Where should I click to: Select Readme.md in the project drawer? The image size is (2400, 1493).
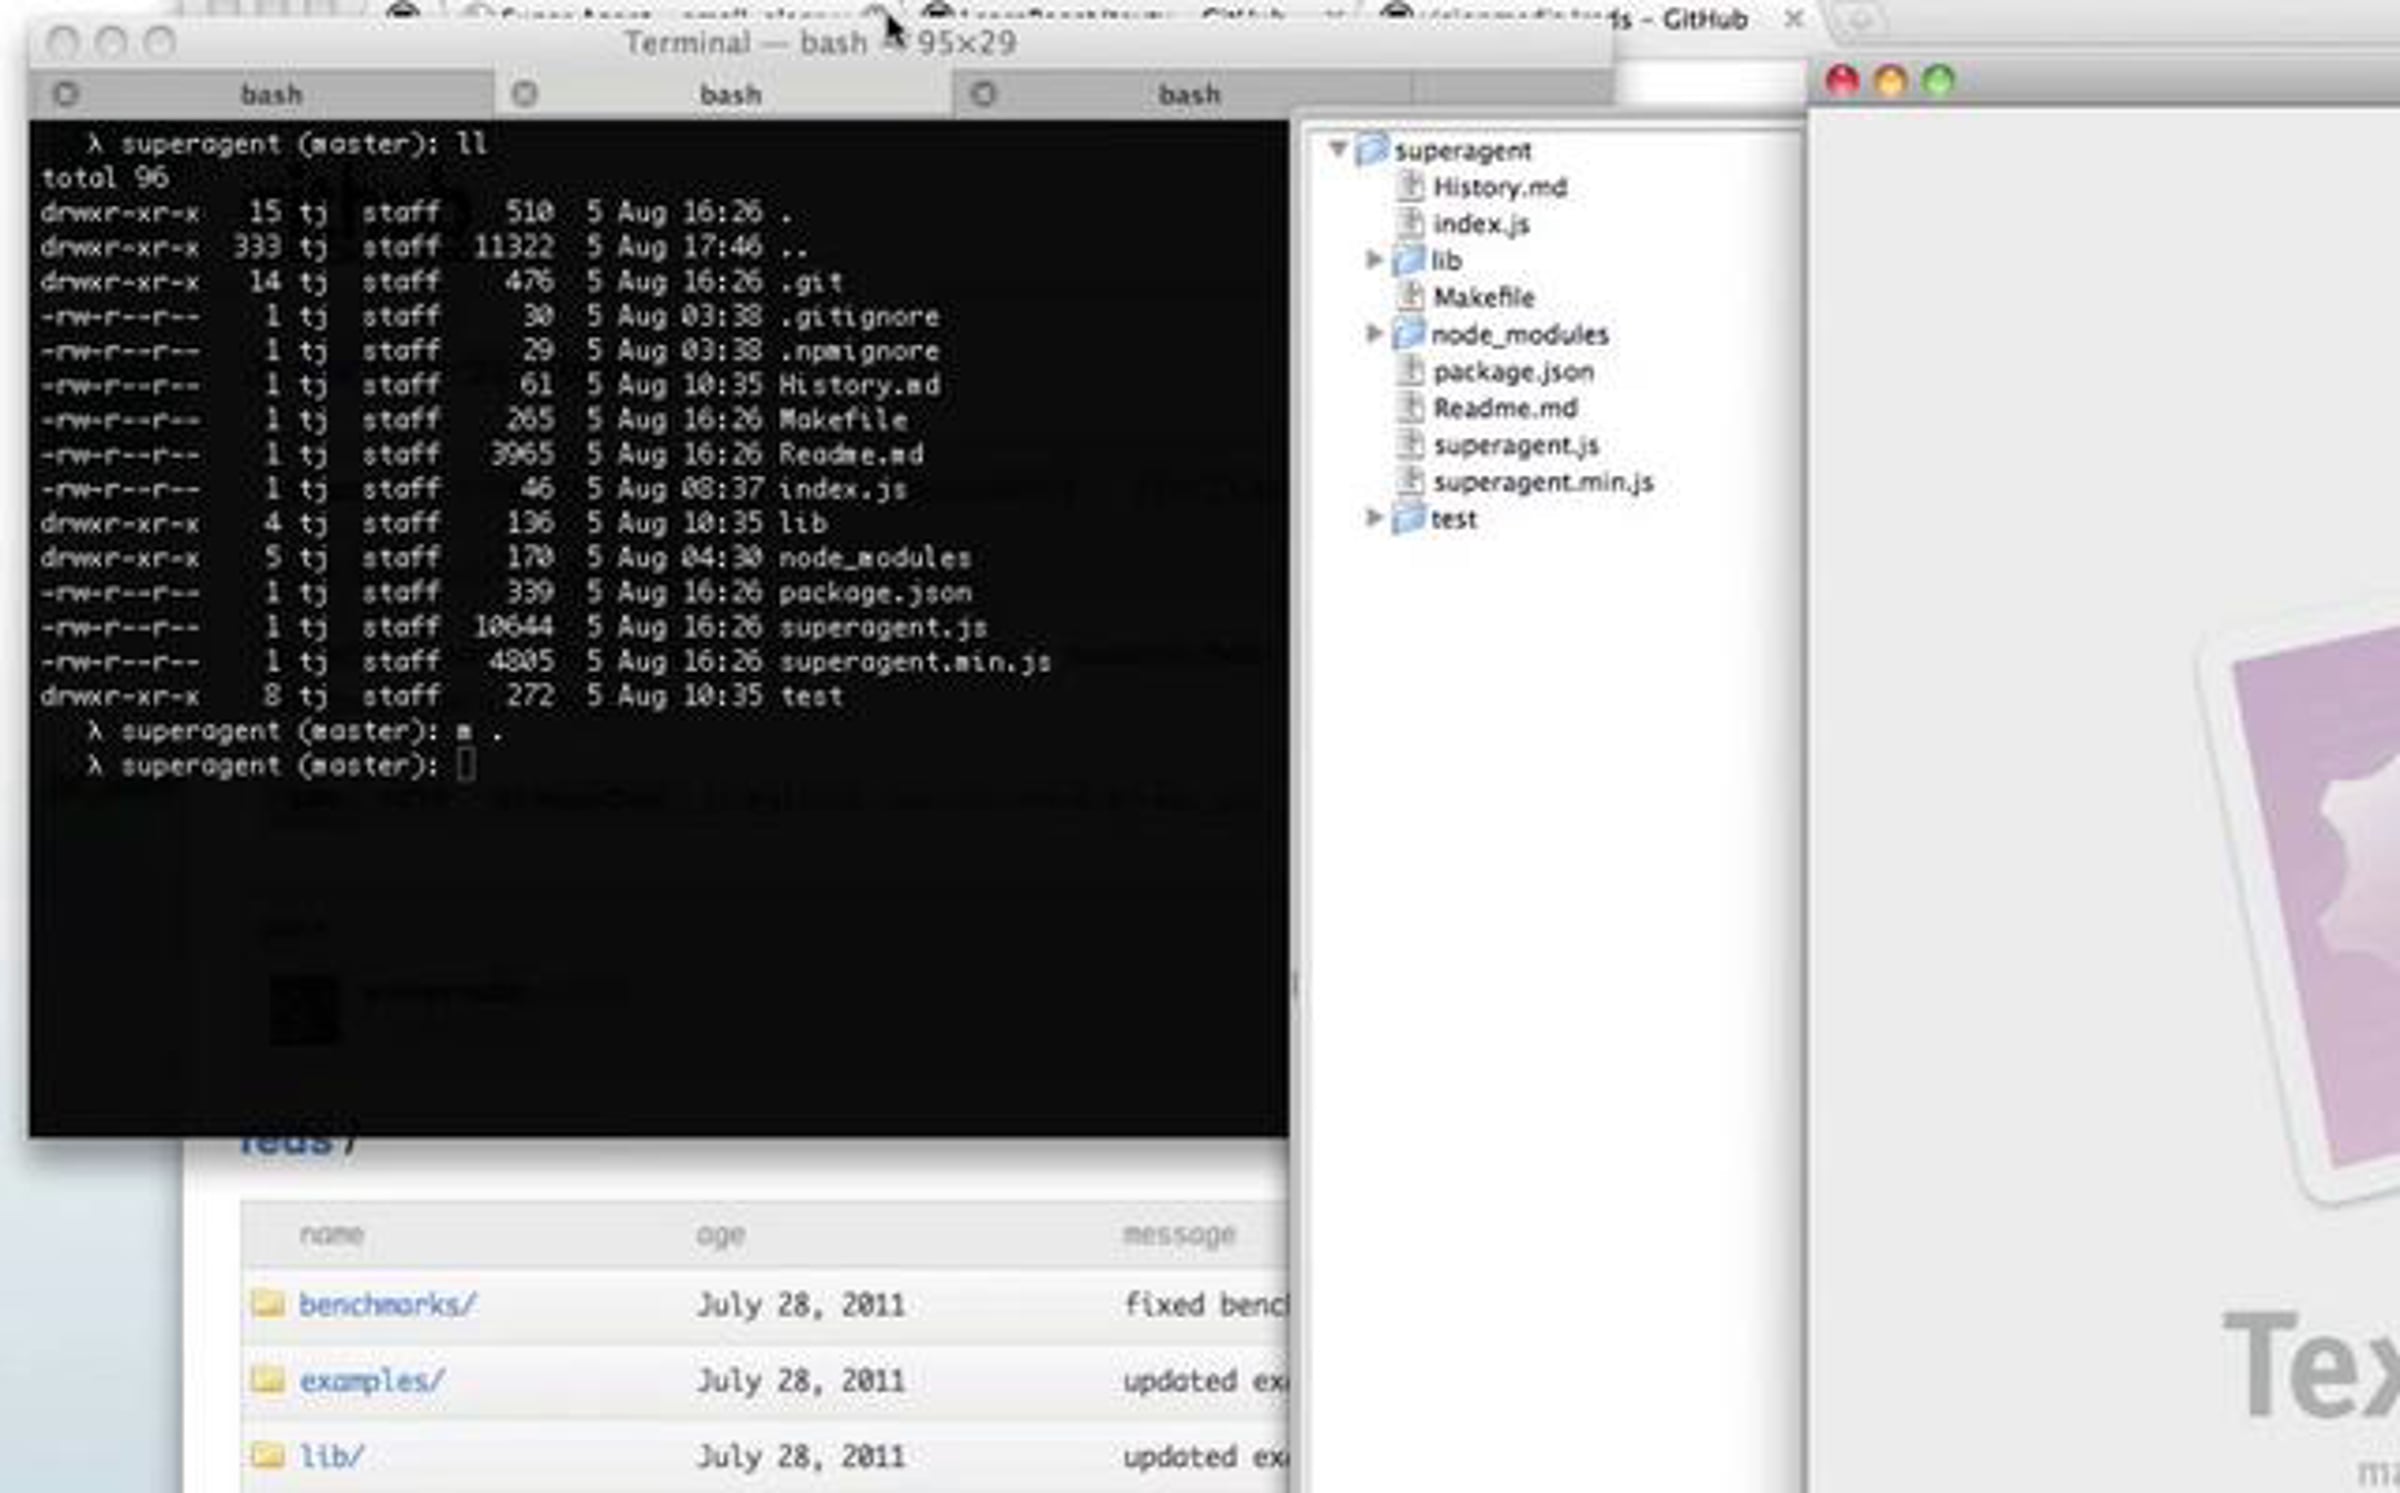(x=1505, y=408)
